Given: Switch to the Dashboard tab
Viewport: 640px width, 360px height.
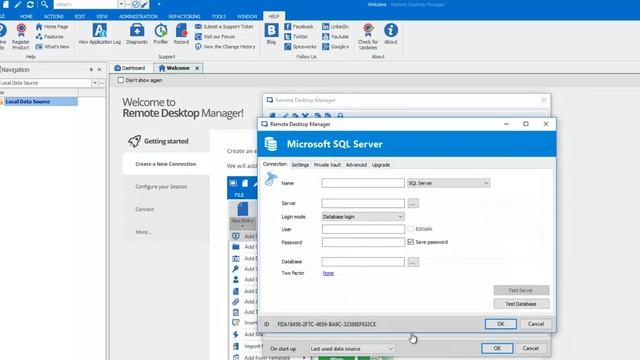Looking at the screenshot, I should (x=130, y=68).
